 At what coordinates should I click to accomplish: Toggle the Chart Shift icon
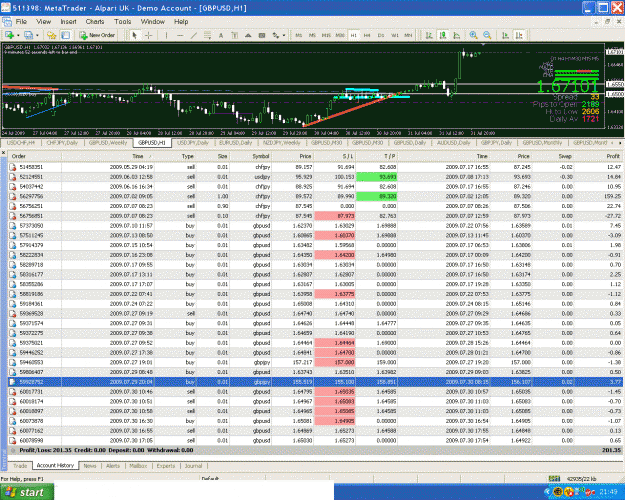[519, 35]
